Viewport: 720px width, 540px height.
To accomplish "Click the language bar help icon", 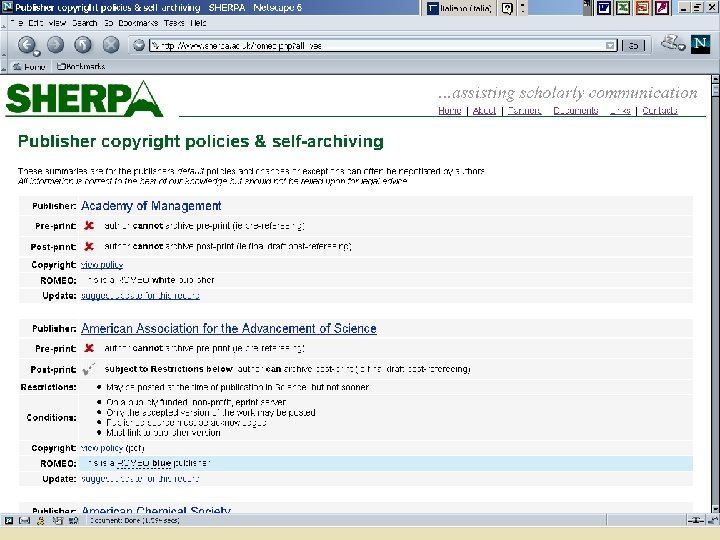I will point(507,8).
